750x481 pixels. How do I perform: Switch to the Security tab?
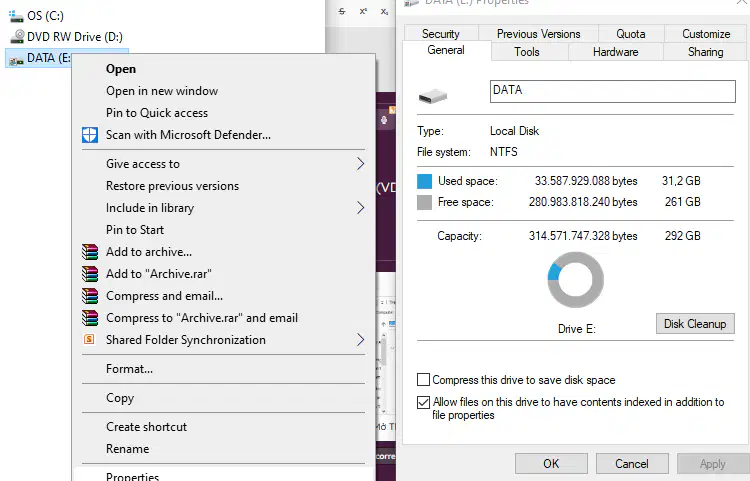tap(441, 33)
